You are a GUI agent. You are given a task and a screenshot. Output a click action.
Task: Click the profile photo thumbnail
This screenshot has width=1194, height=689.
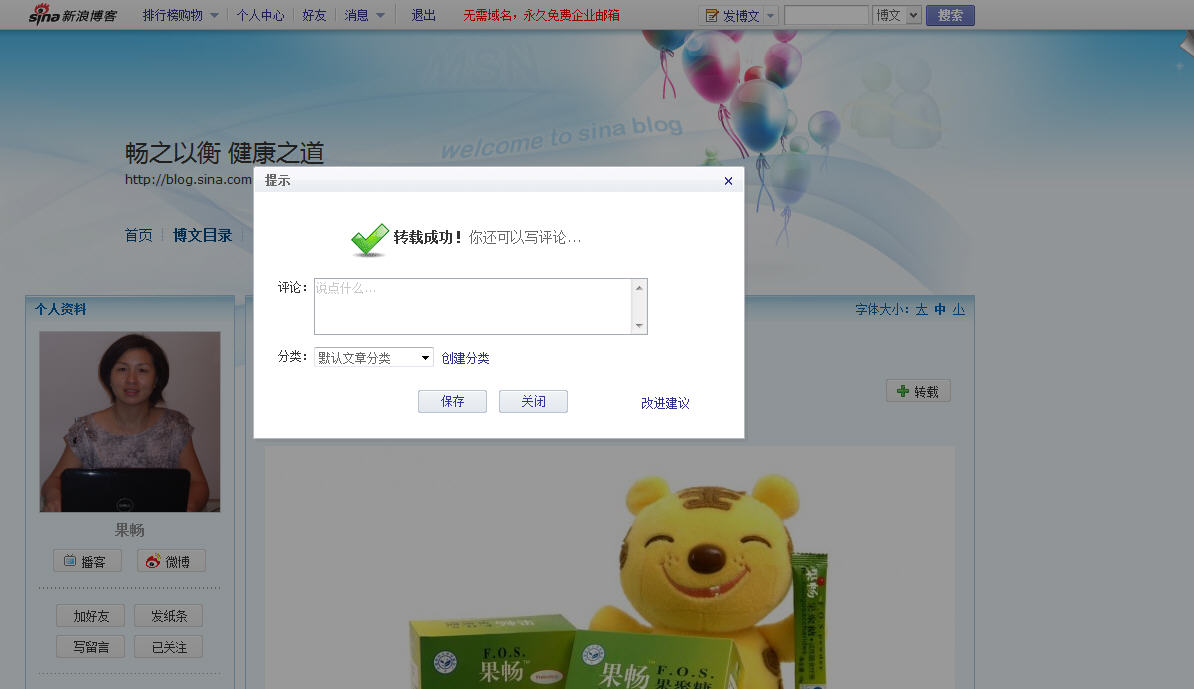click(129, 421)
